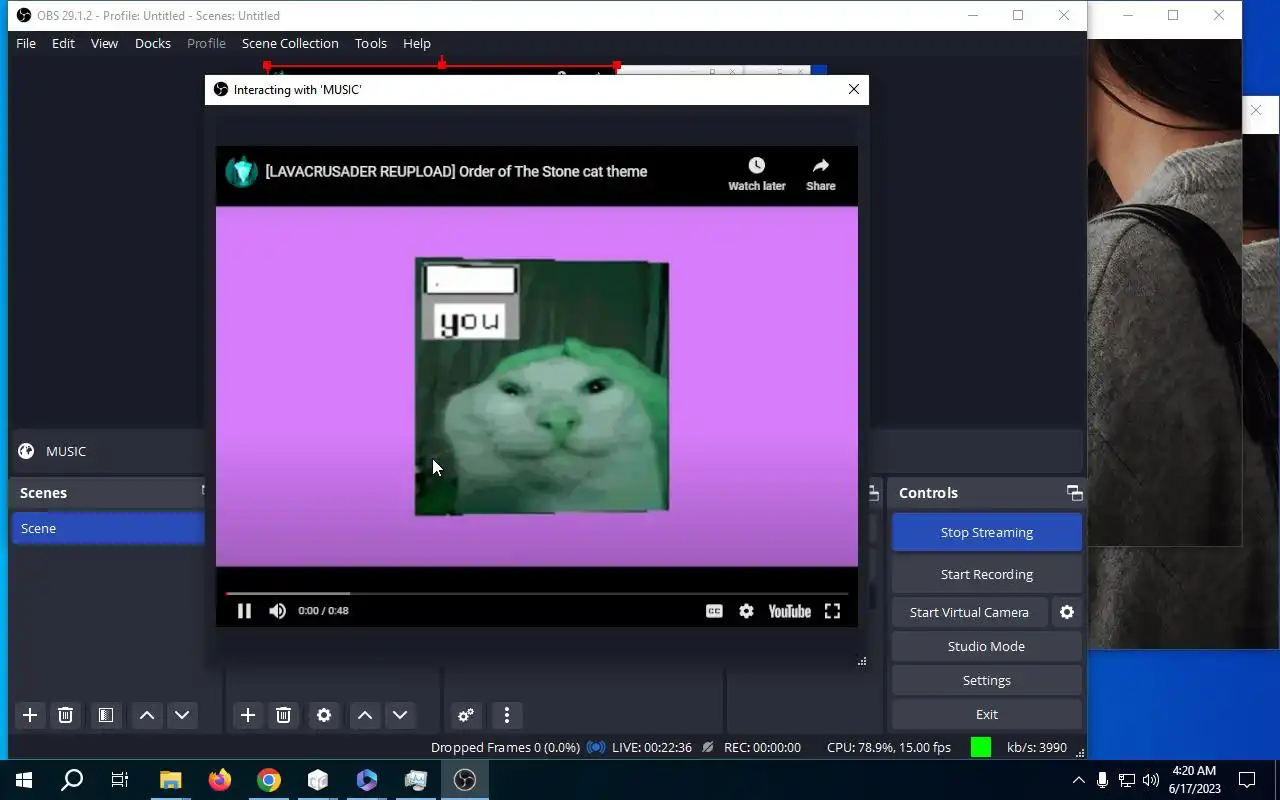
Task: Open the audio mixer three-dots menu
Action: [x=507, y=715]
